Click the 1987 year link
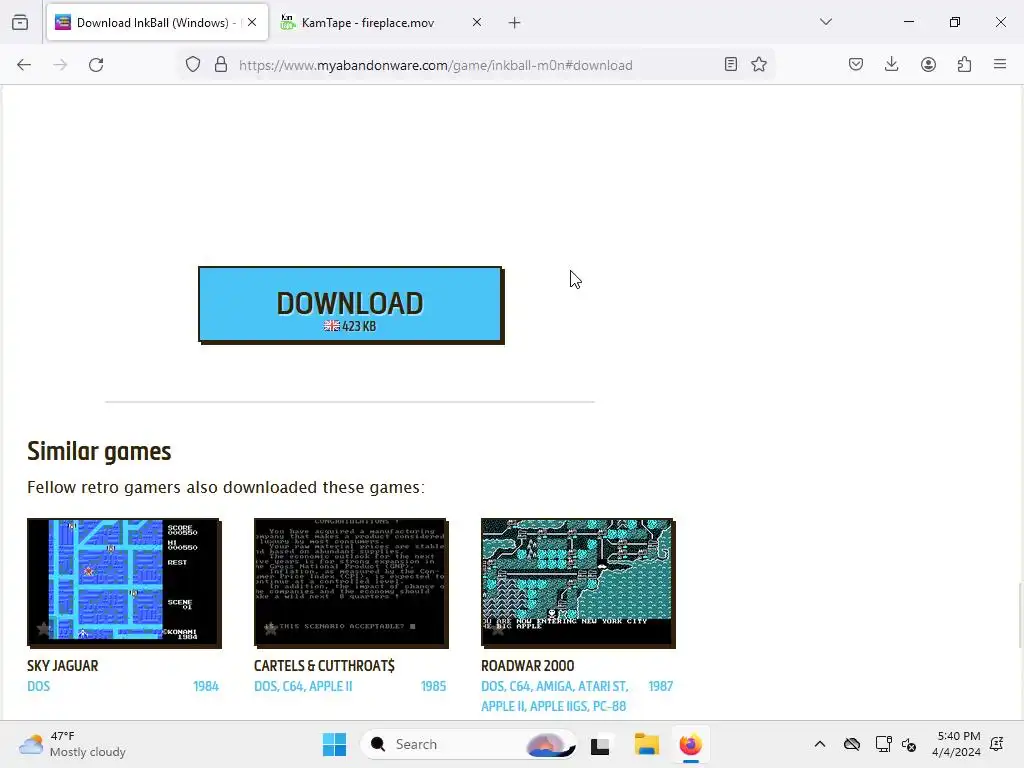Screen dimensions: 1024x768 pos(660,686)
